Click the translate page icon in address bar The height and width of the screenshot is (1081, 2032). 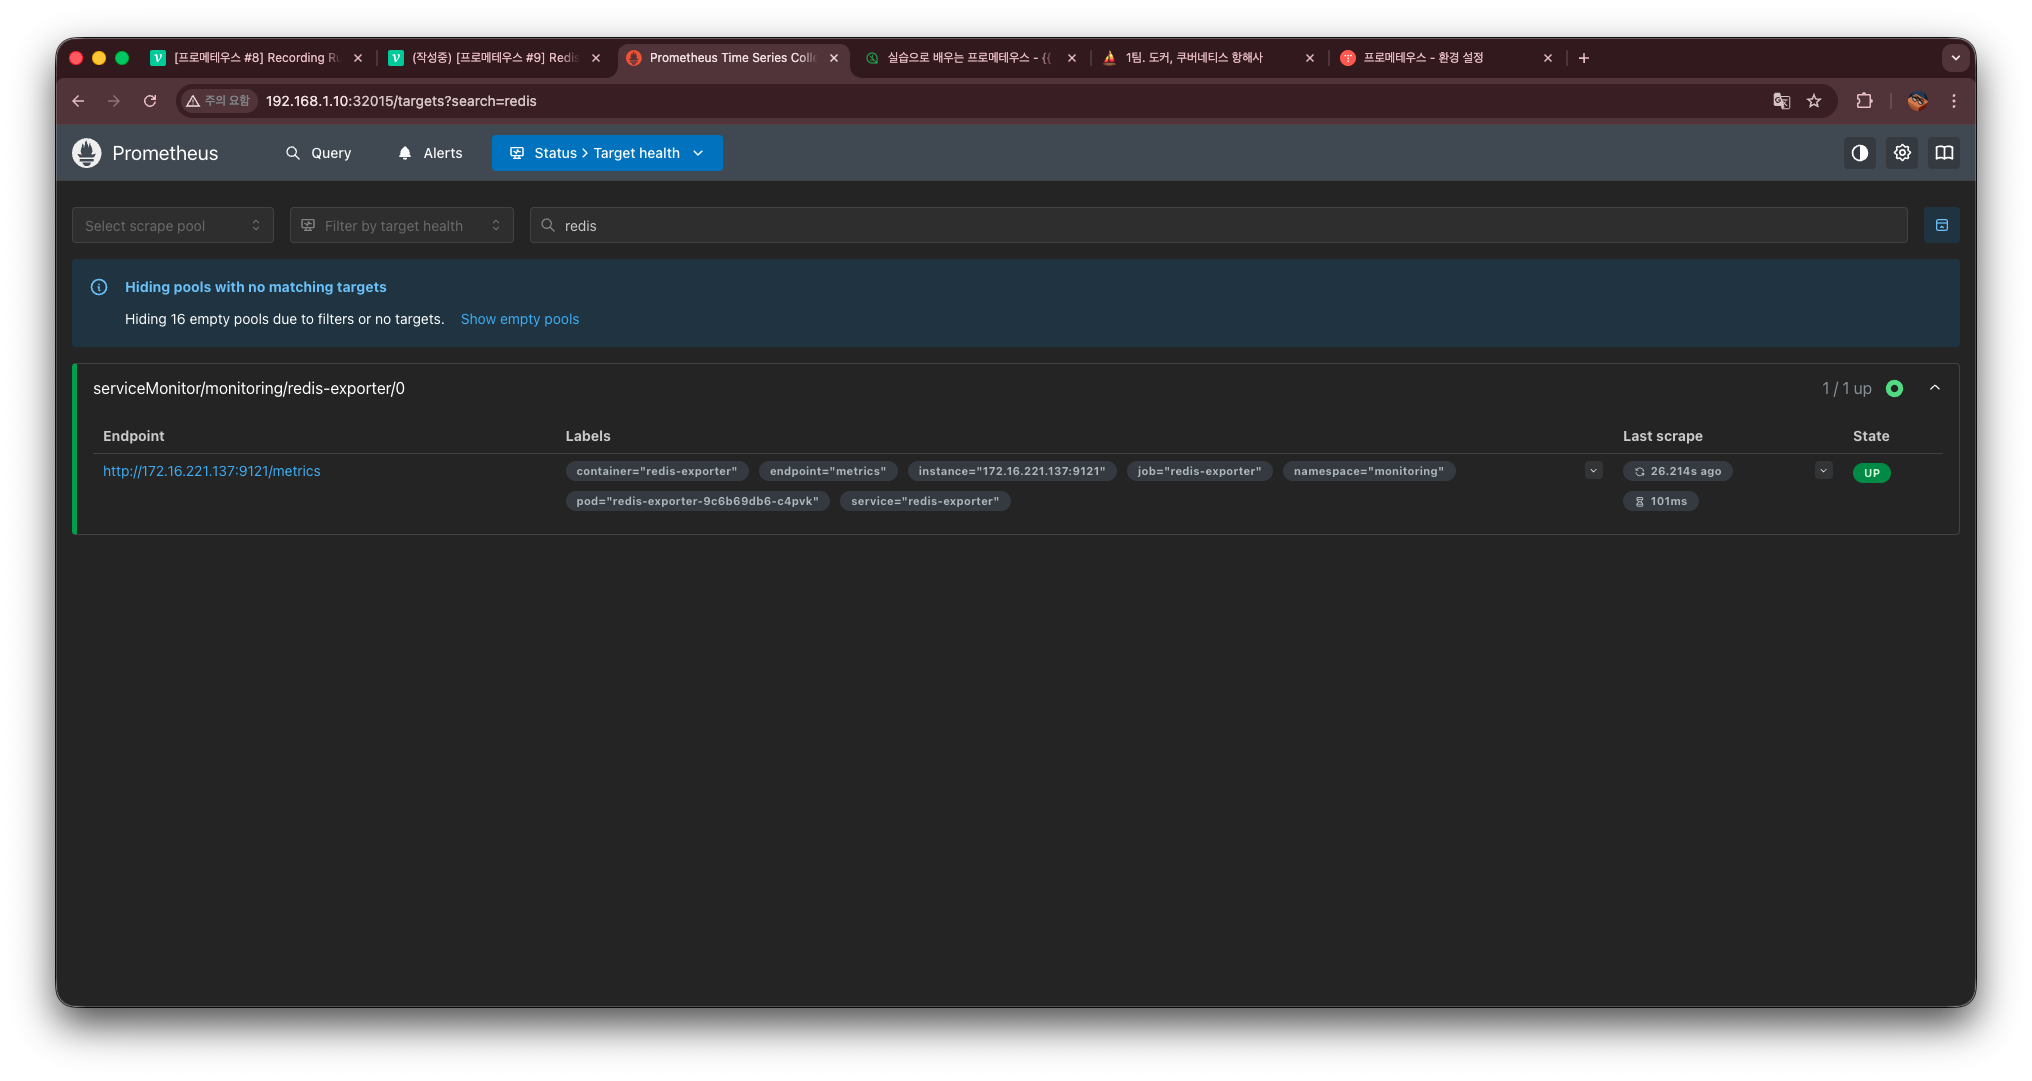point(1781,101)
